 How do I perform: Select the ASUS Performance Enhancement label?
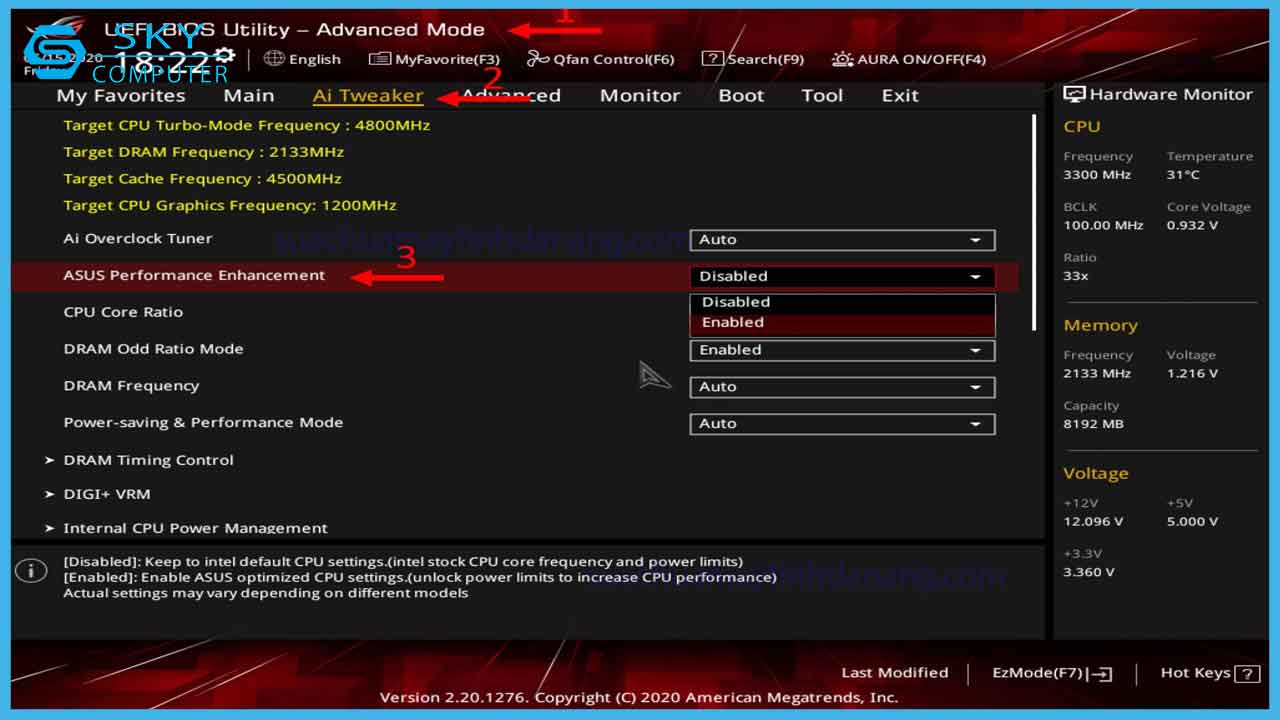194,276
